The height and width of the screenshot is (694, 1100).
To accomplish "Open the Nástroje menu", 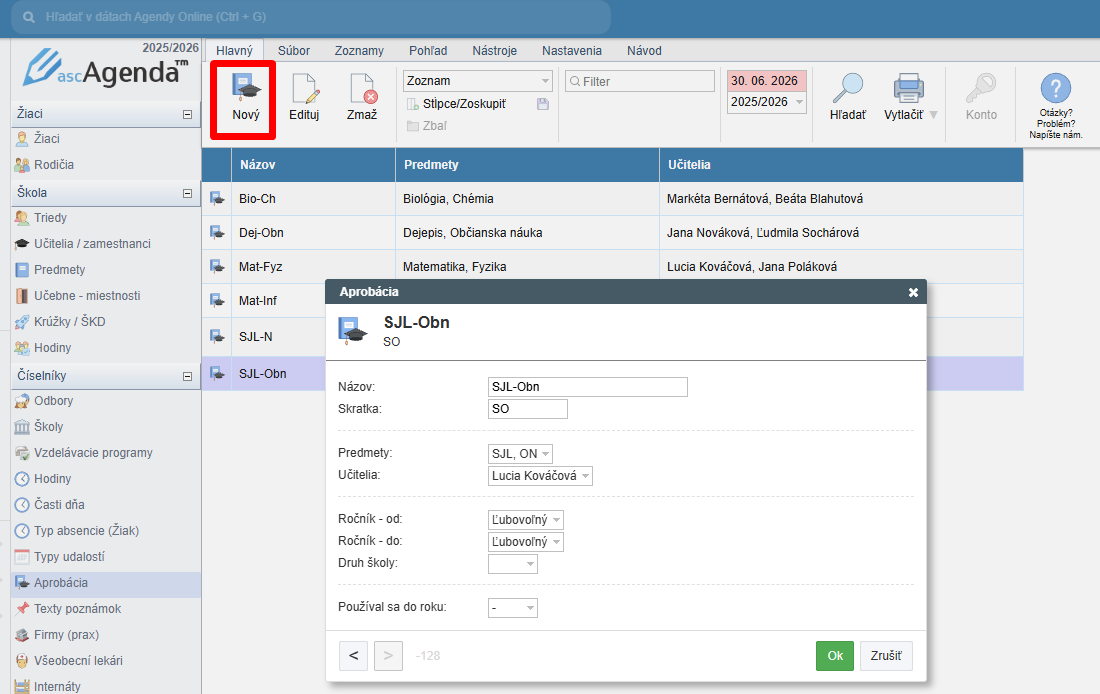I will tap(495, 51).
